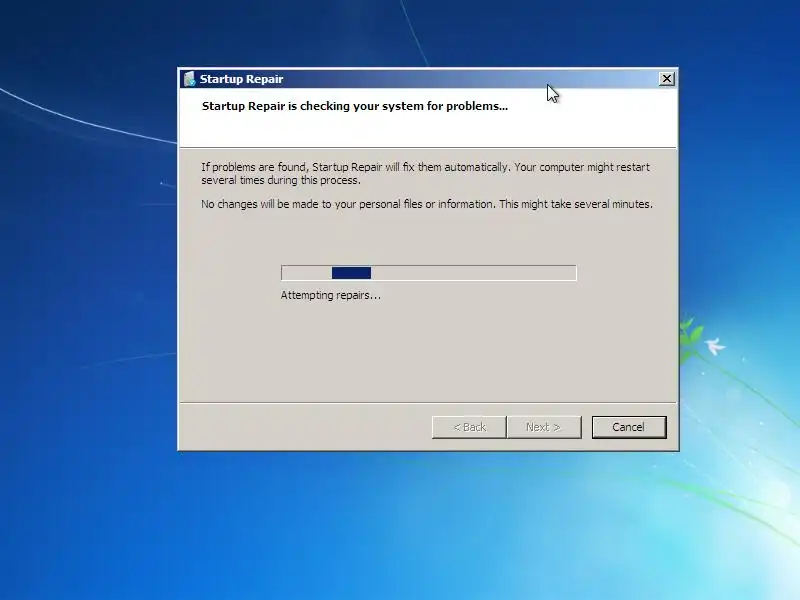The height and width of the screenshot is (600, 800).
Task: Click the 'Startup Repair' window title text
Action: 241,79
